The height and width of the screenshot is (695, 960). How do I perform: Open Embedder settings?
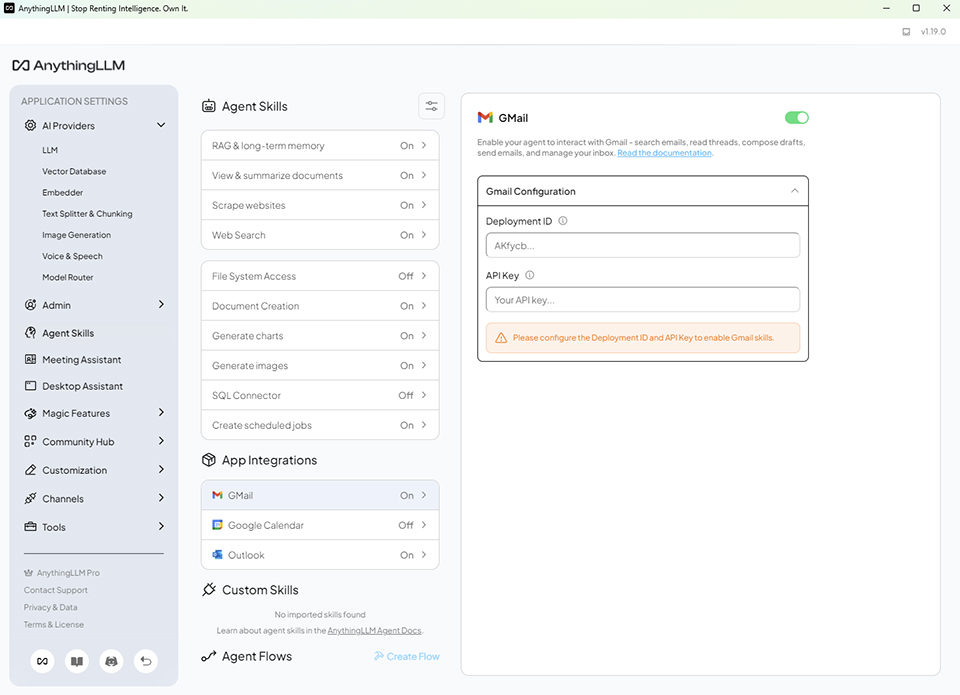coord(62,192)
